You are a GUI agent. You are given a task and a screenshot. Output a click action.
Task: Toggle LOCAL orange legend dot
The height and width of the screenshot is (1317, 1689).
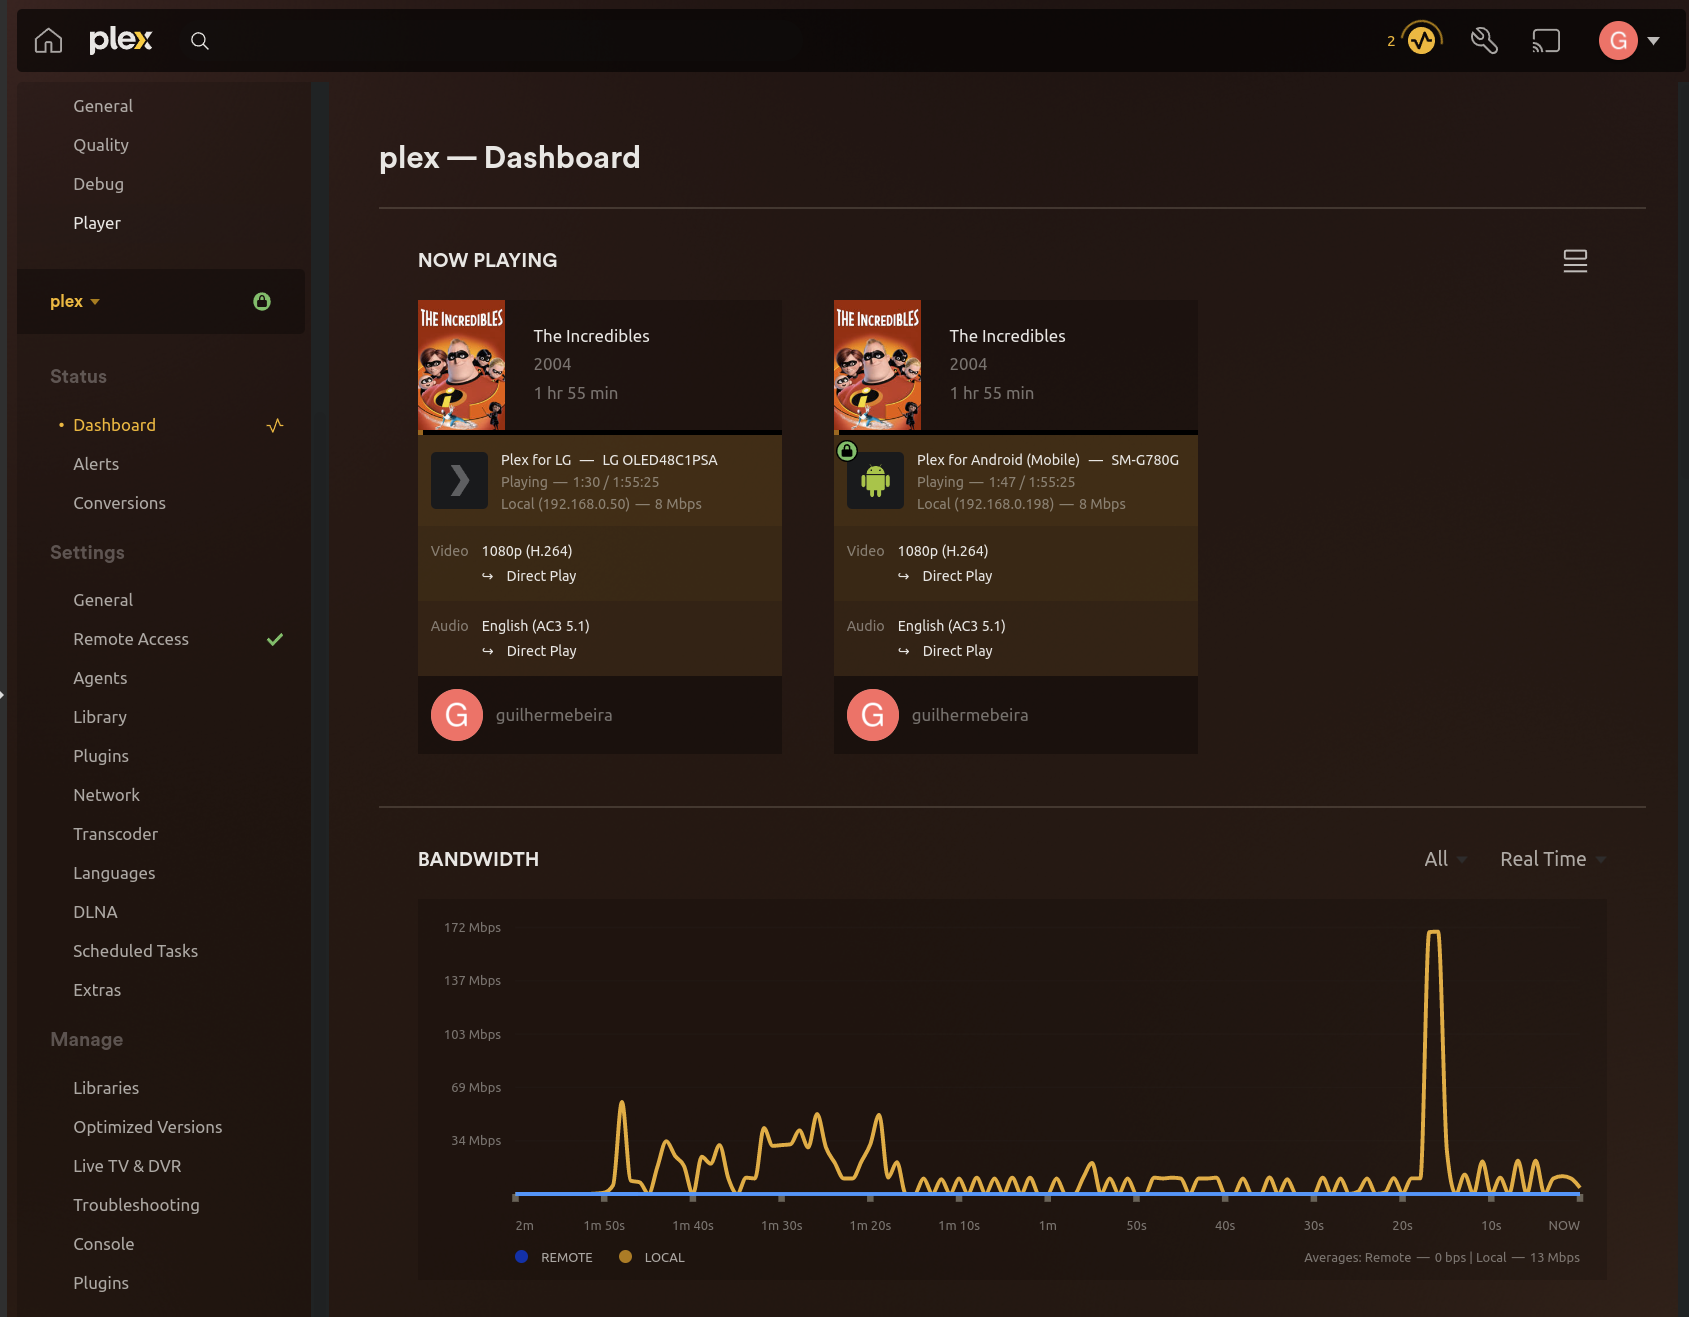click(x=626, y=1257)
